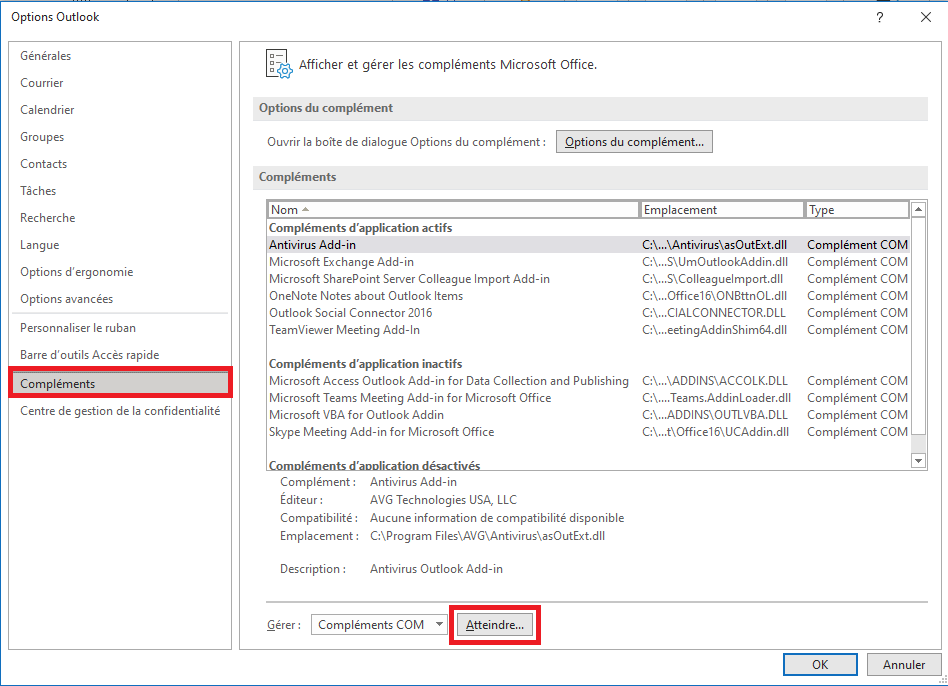Sort add-ins by Type column header
The height and width of the screenshot is (686, 948).
(x=857, y=210)
